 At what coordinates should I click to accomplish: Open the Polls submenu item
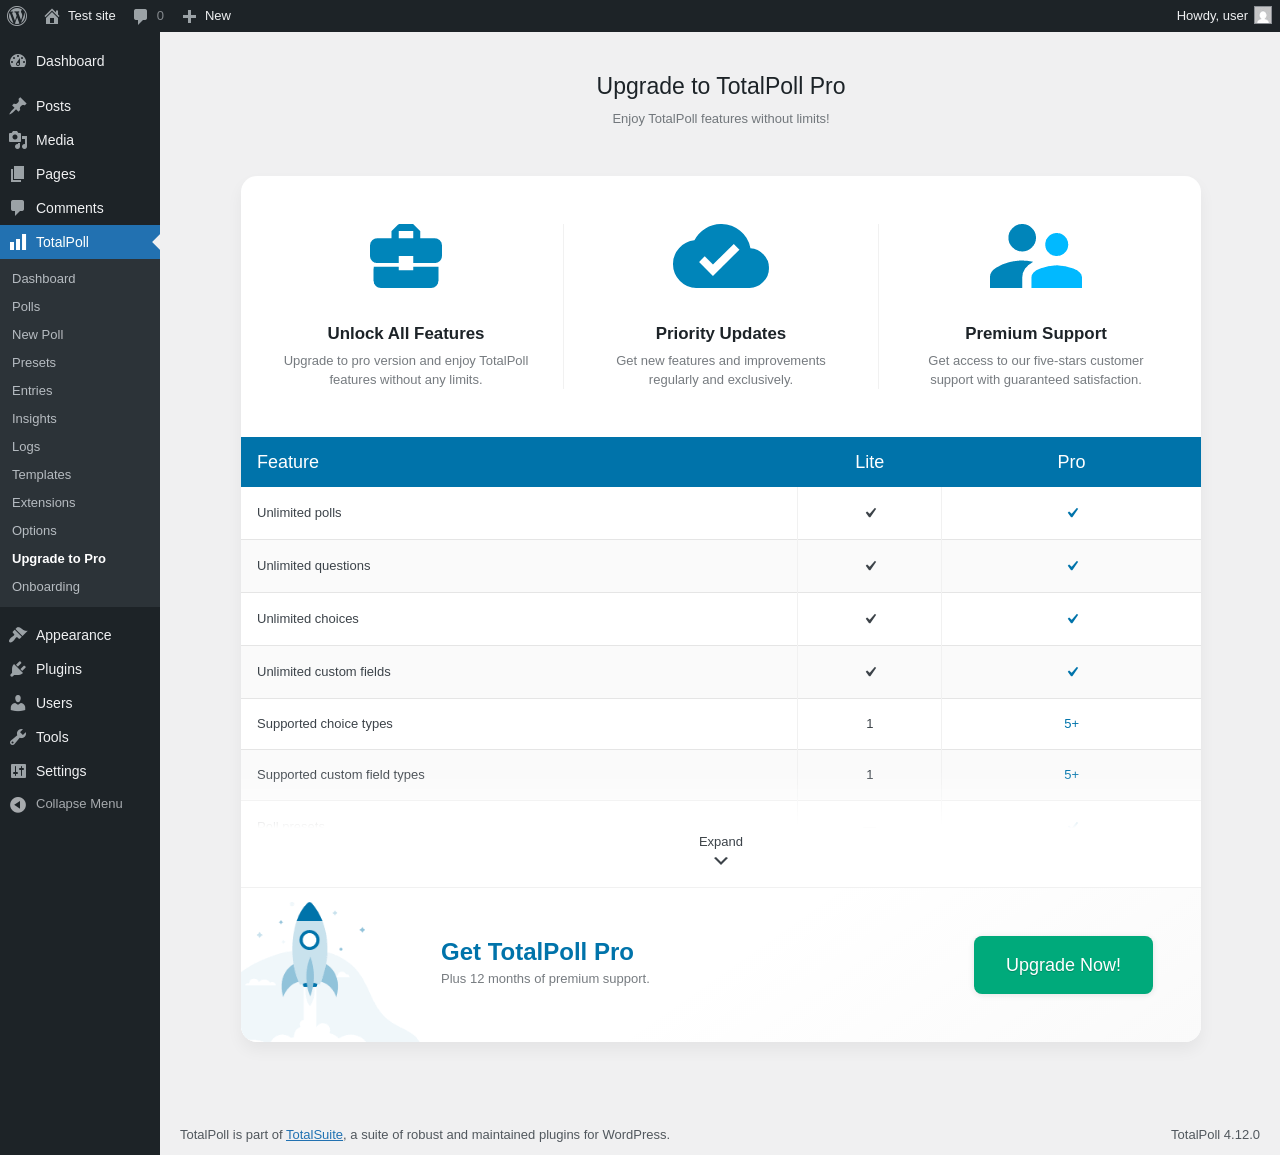pyautogui.click(x=26, y=307)
